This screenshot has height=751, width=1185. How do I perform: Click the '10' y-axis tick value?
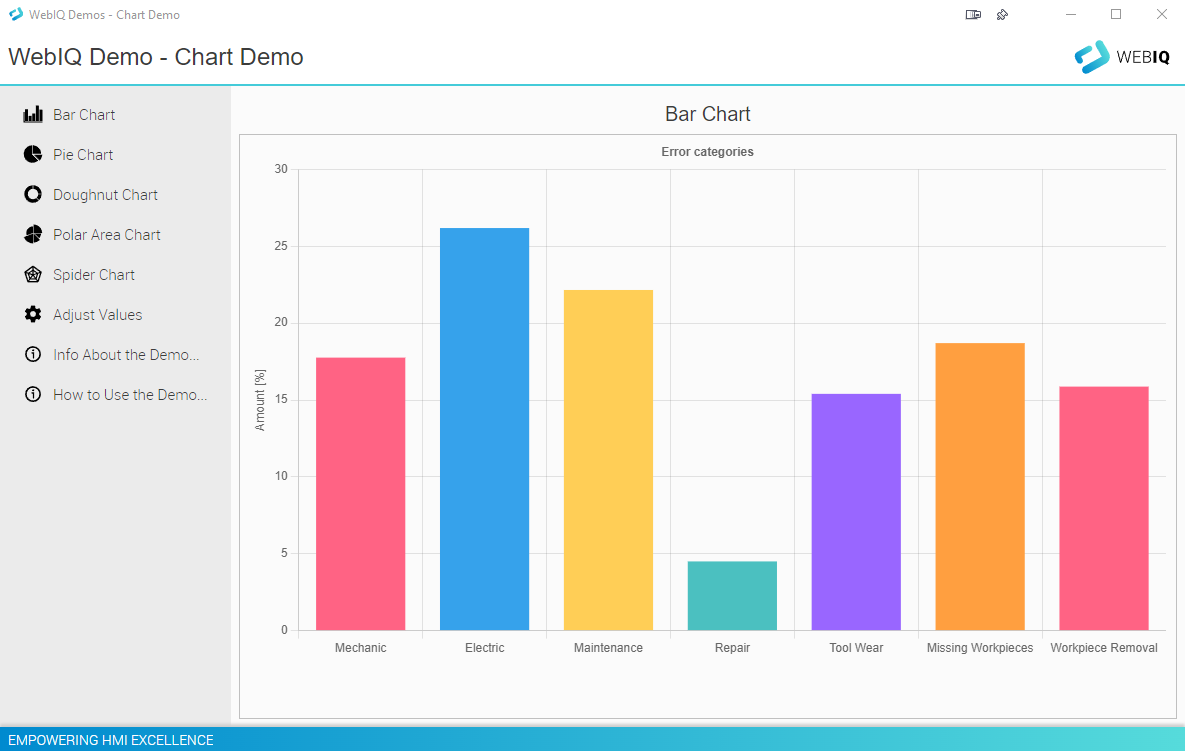(x=281, y=476)
